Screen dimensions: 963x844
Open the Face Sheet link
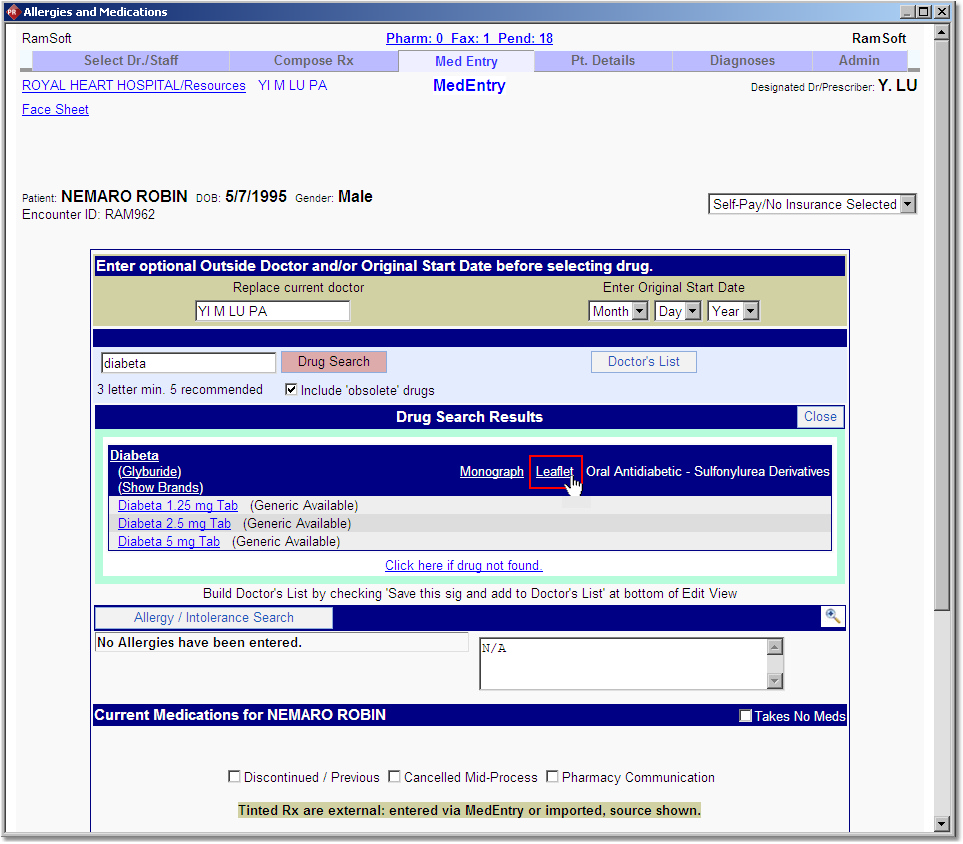tap(55, 110)
